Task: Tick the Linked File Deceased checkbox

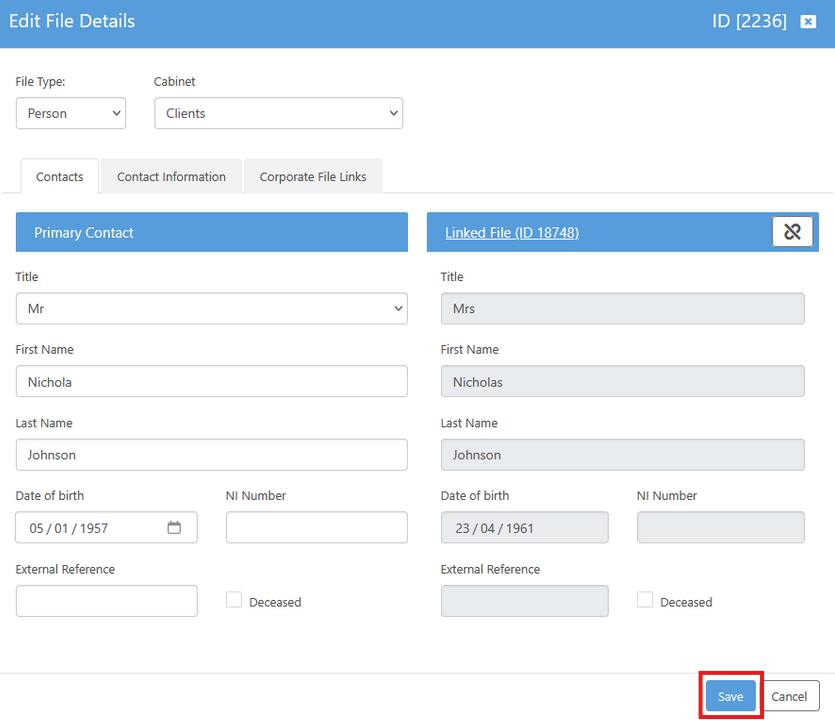Action: pos(645,600)
